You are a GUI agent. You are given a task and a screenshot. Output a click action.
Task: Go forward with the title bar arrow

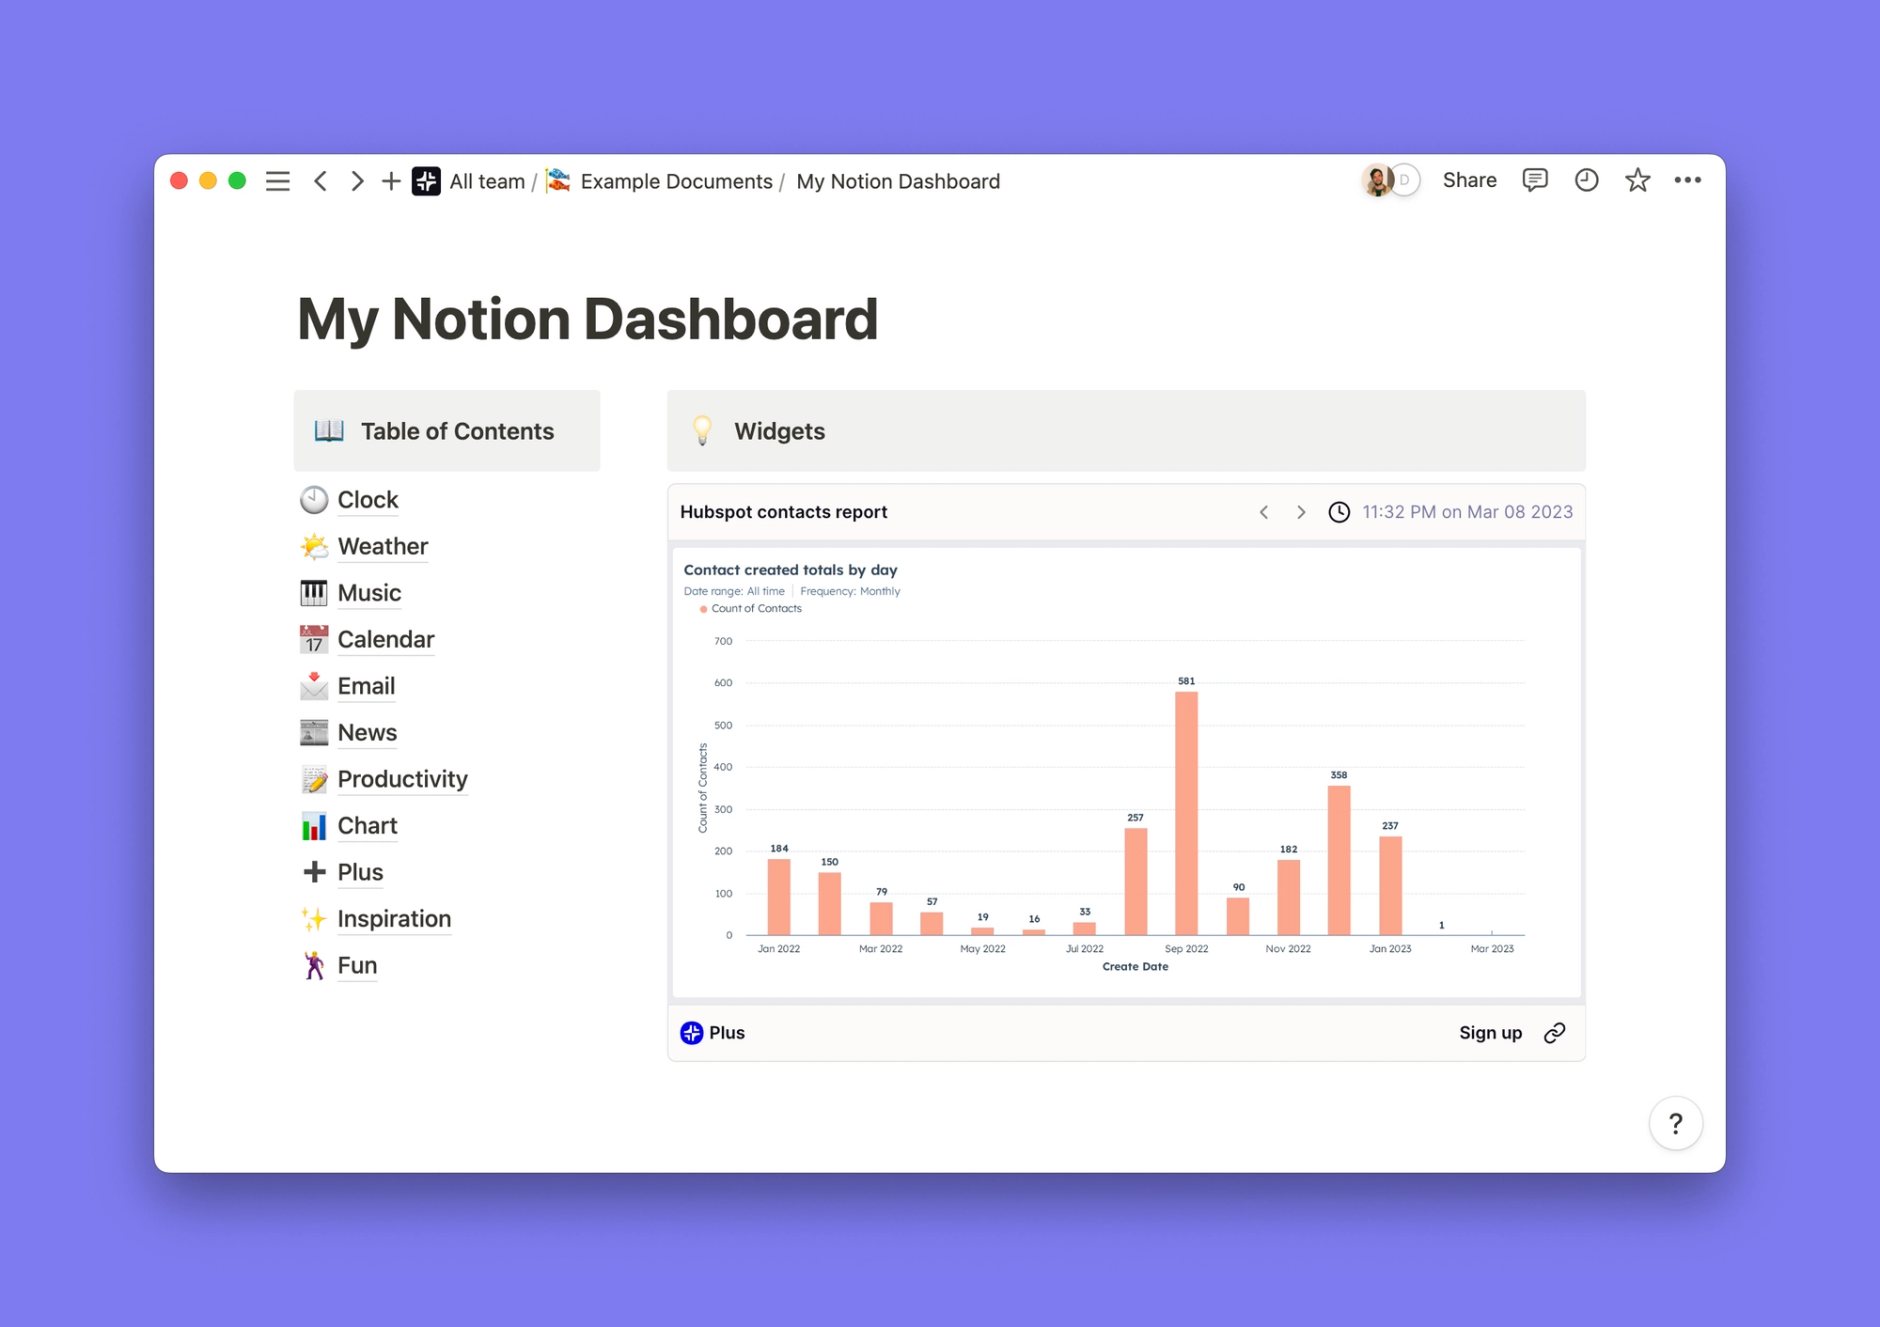[x=356, y=181]
